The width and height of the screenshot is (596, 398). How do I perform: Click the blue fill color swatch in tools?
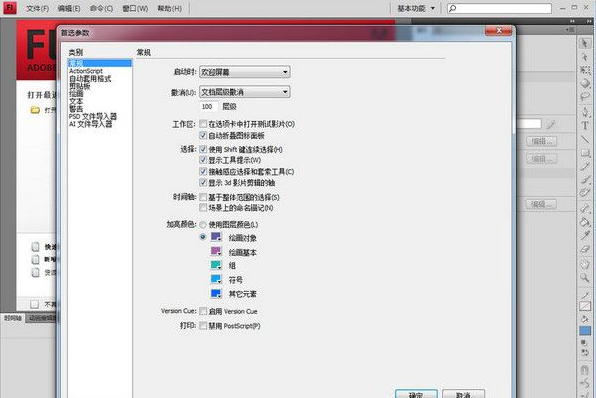(585, 331)
